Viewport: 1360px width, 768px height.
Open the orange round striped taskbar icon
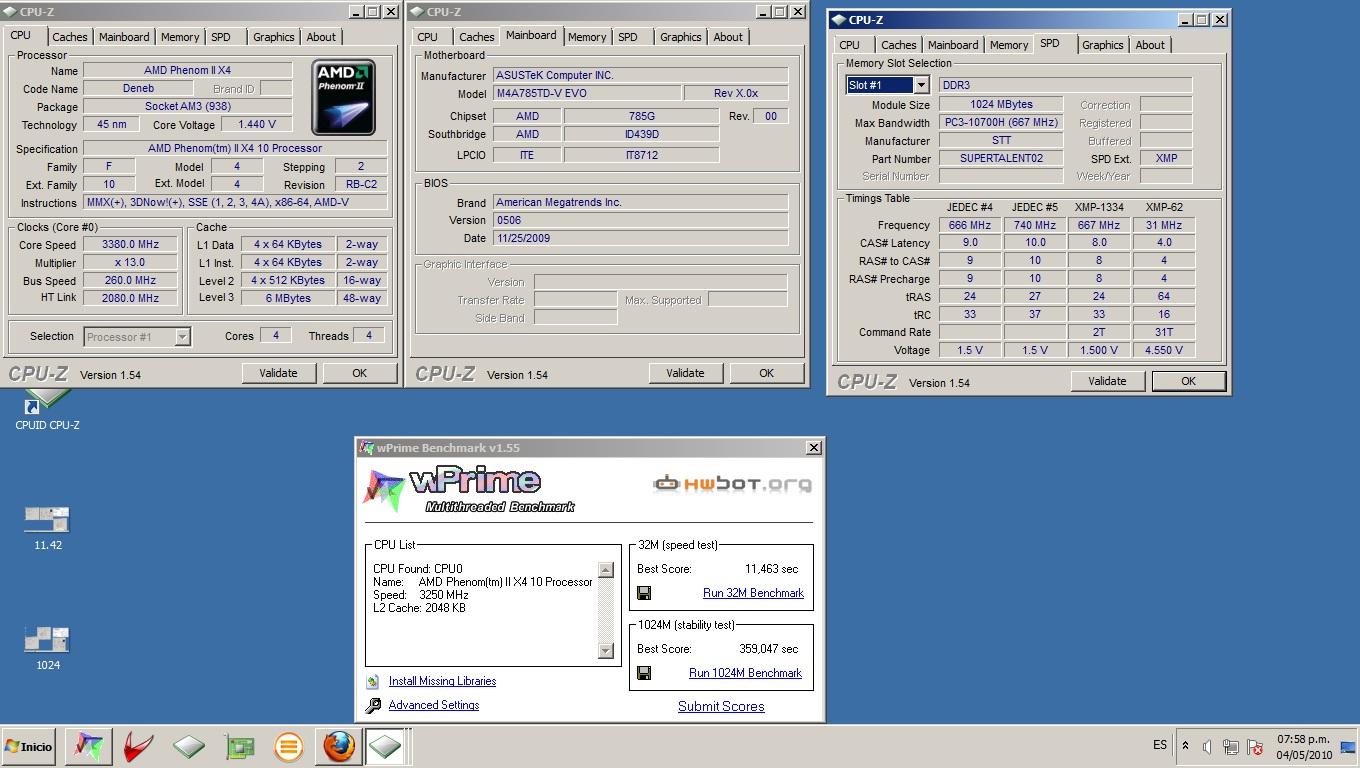288,746
